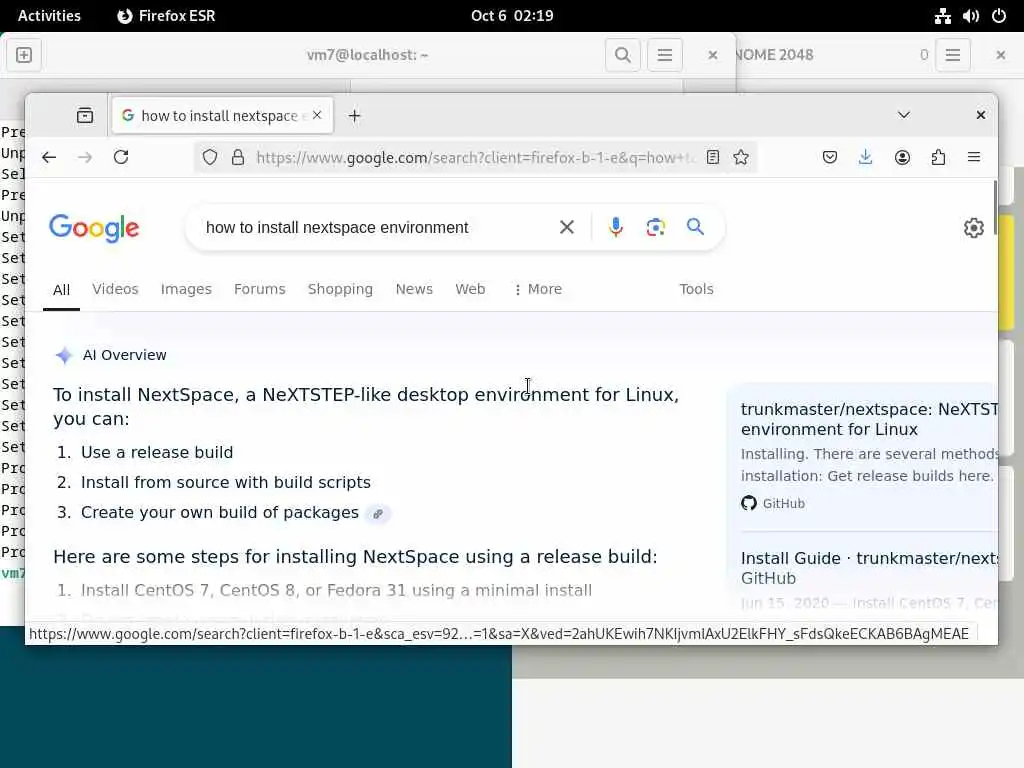Open trunkmaster/nextspace GitHub result card
1024x768 pixels.
coord(869,419)
